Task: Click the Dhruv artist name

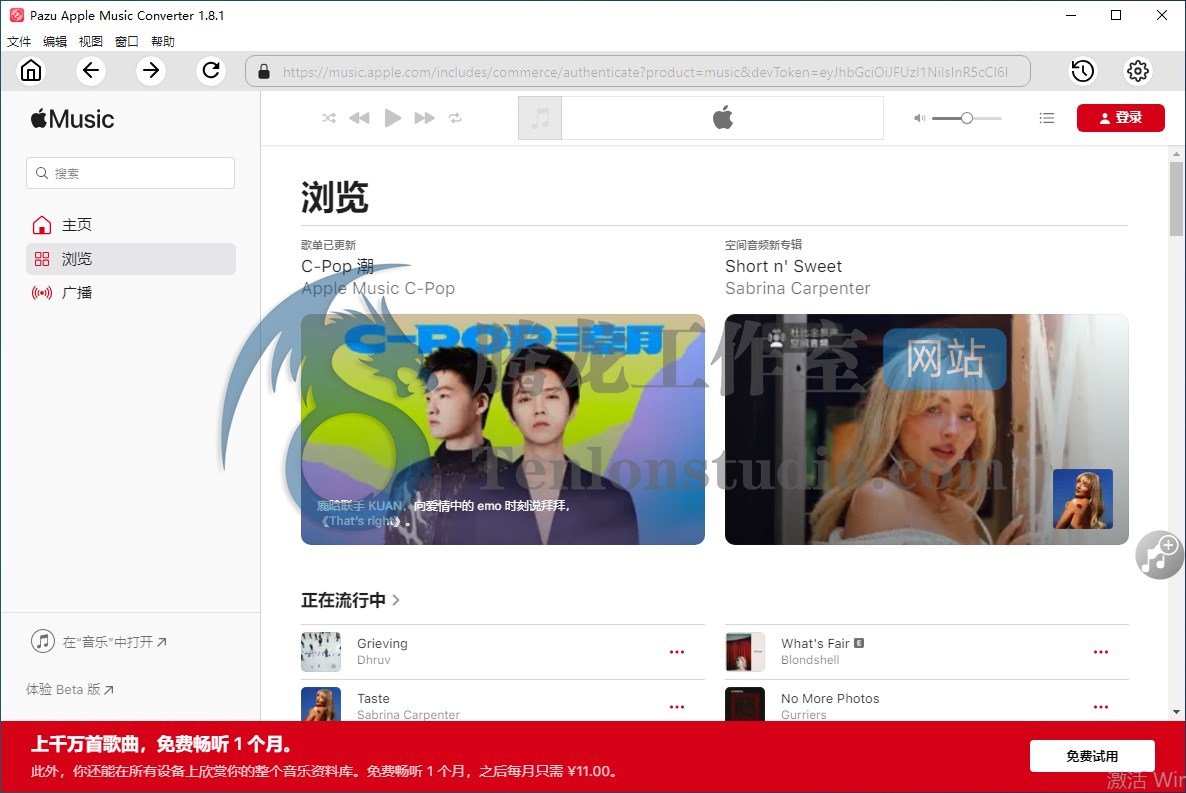Action: click(374, 660)
